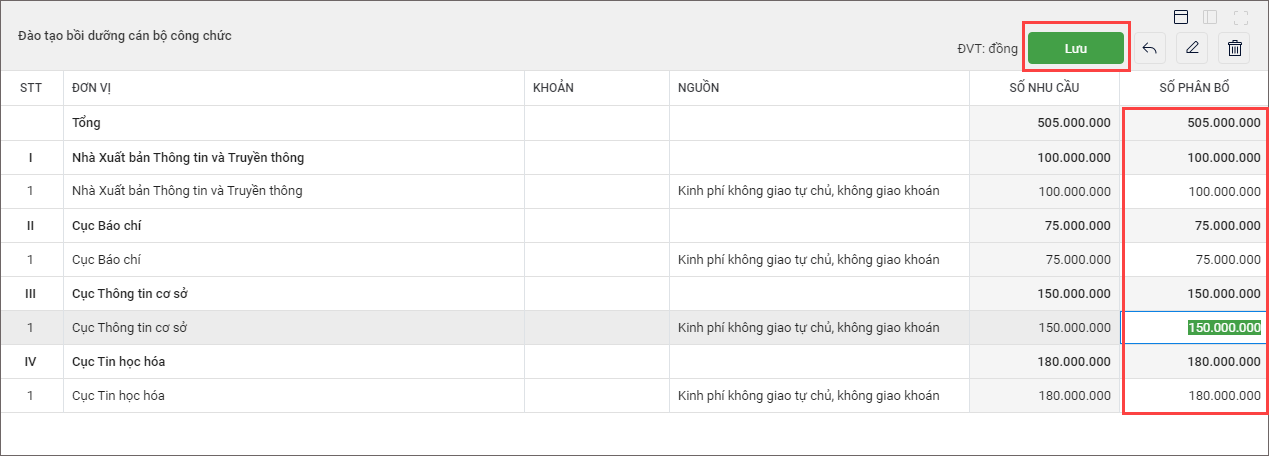
Task: Click the ĐƠN VỊ column header
Action: pos(91,88)
